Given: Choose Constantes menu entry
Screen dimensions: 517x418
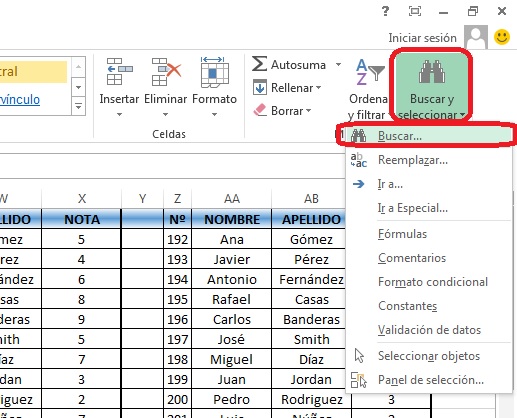Looking at the screenshot, I should pyautogui.click(x=429, y=306).
